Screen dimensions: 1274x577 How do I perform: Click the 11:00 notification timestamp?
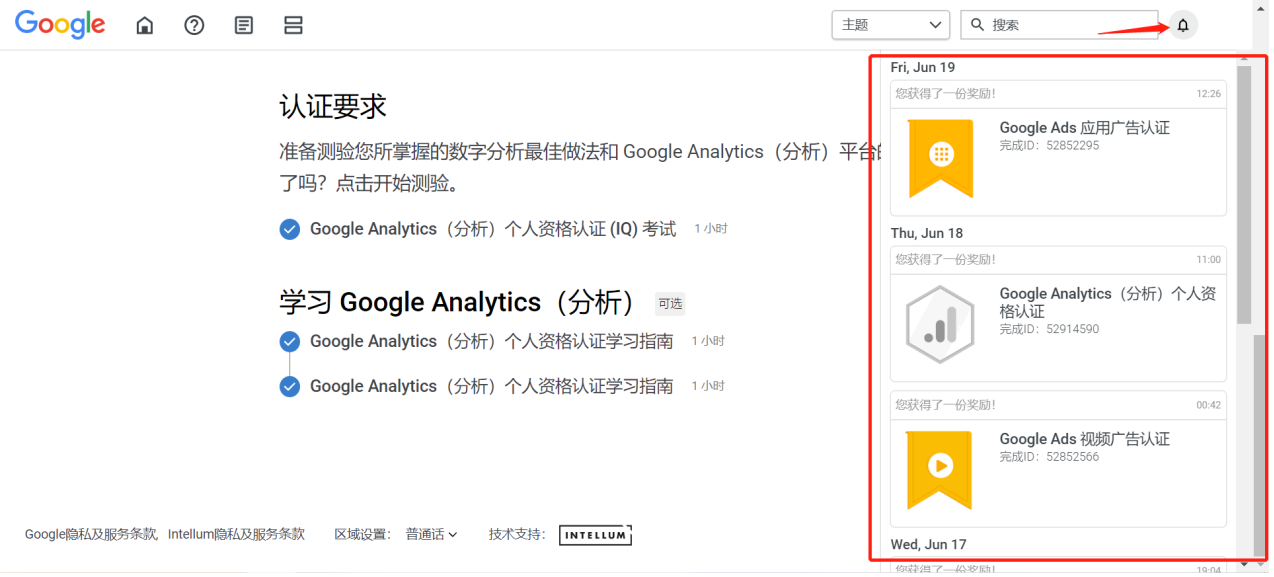coord(1209,260)
